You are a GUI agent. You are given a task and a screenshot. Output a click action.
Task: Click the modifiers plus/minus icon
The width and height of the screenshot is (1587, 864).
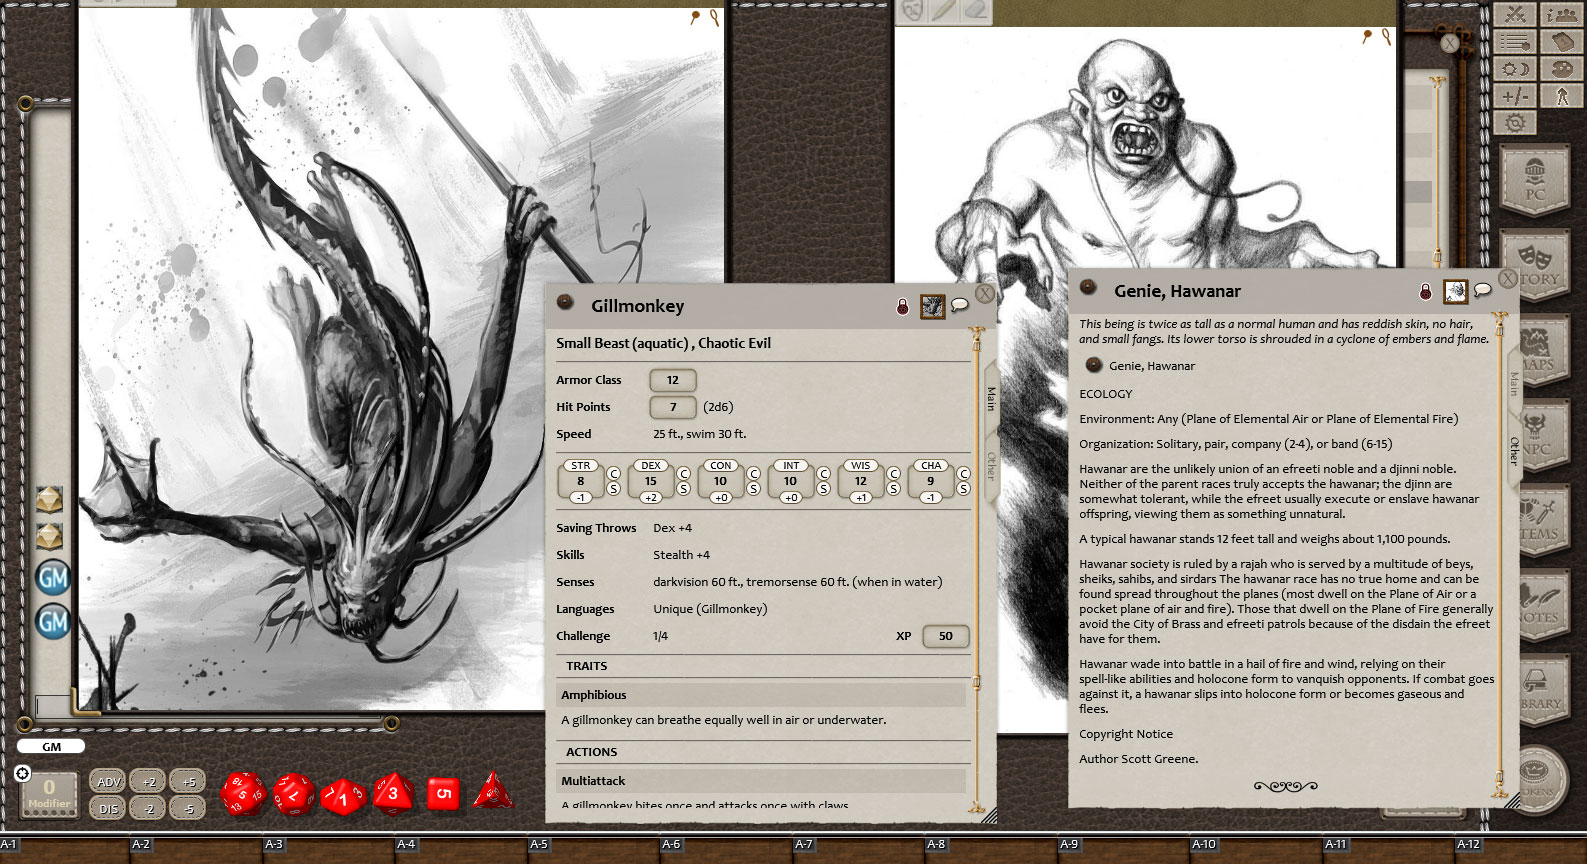[x=1516, y=96]
